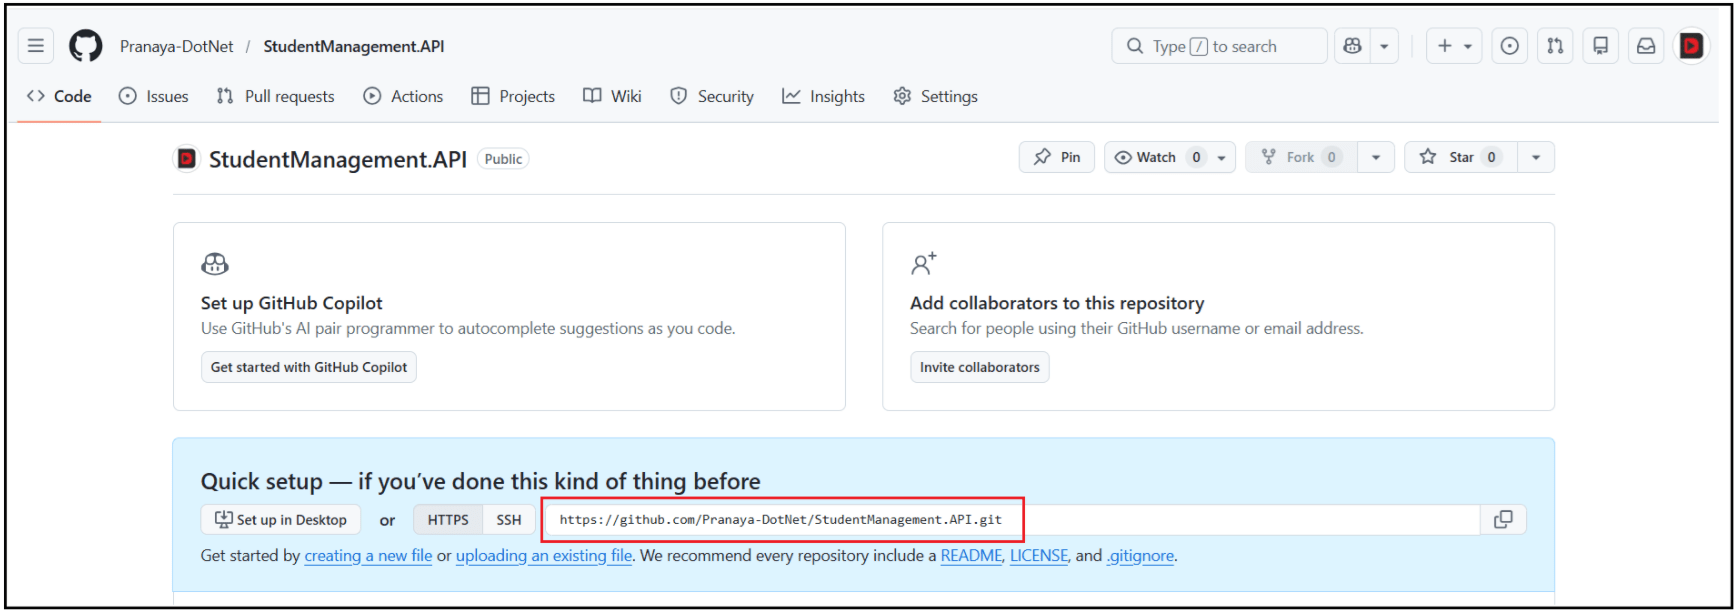Image resolution: width=1735 pixels, height=613 pixels.
Task: Click Get started with GitHub Copilot
Action: click(x=309, y=367)
